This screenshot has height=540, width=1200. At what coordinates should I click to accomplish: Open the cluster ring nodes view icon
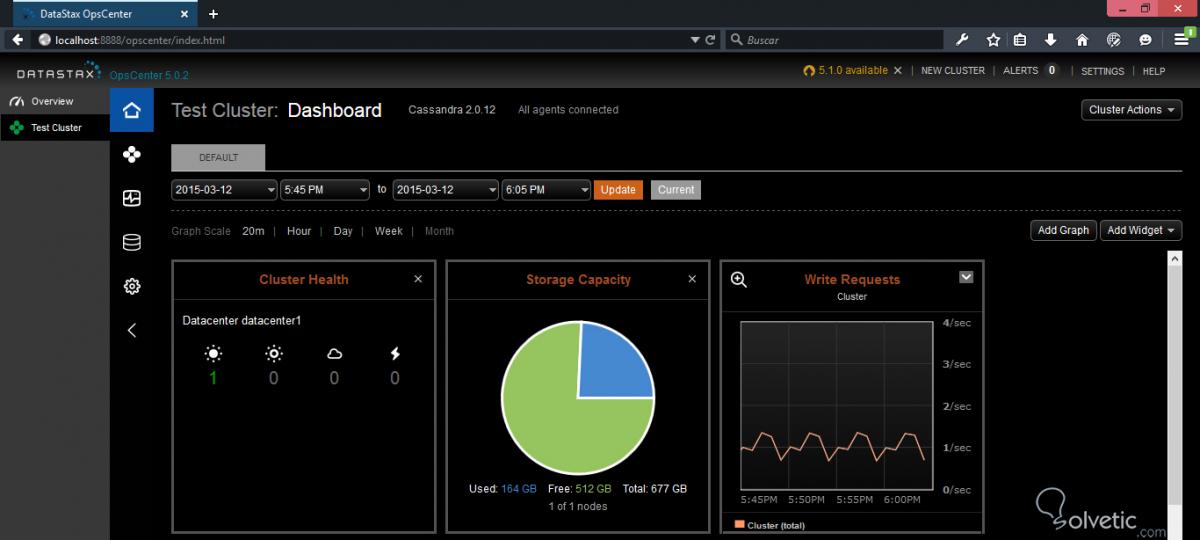(x=131, y=154)
